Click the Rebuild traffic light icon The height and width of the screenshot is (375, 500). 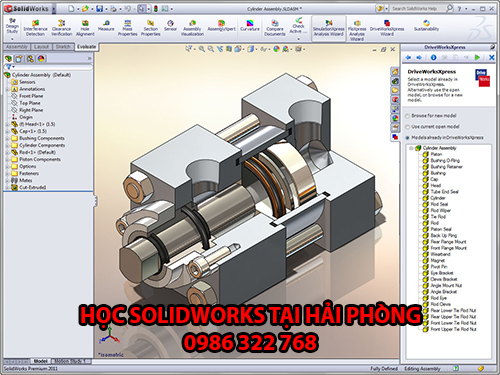pos(156,9)
